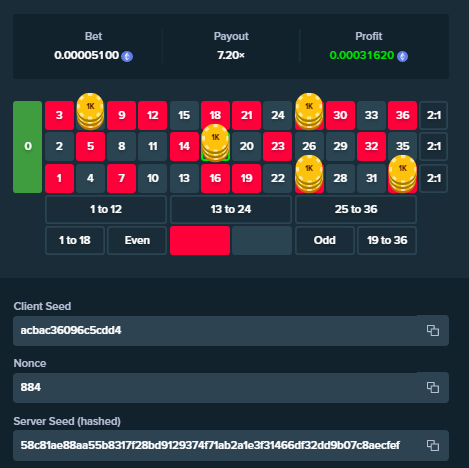The width and height of the screenshot is (469, 468).
Task: Copy the hashed Server Seed
Action: [433, 445]
